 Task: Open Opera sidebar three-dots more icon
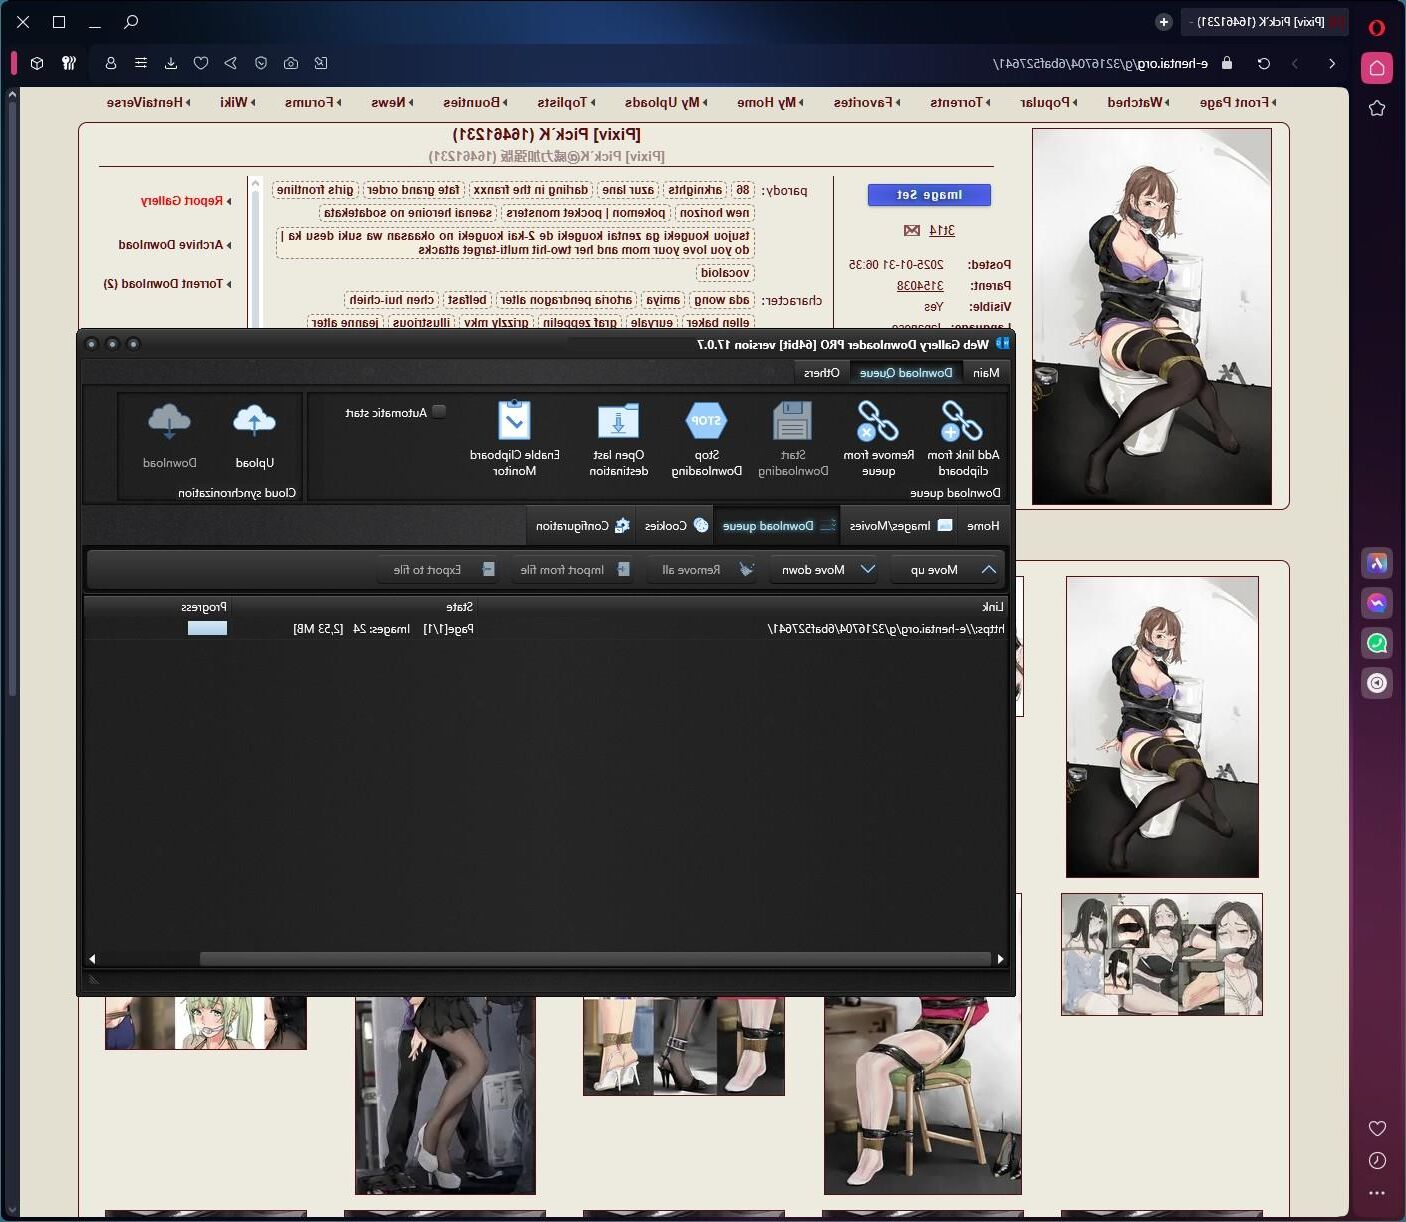tap(1377, 1192)
